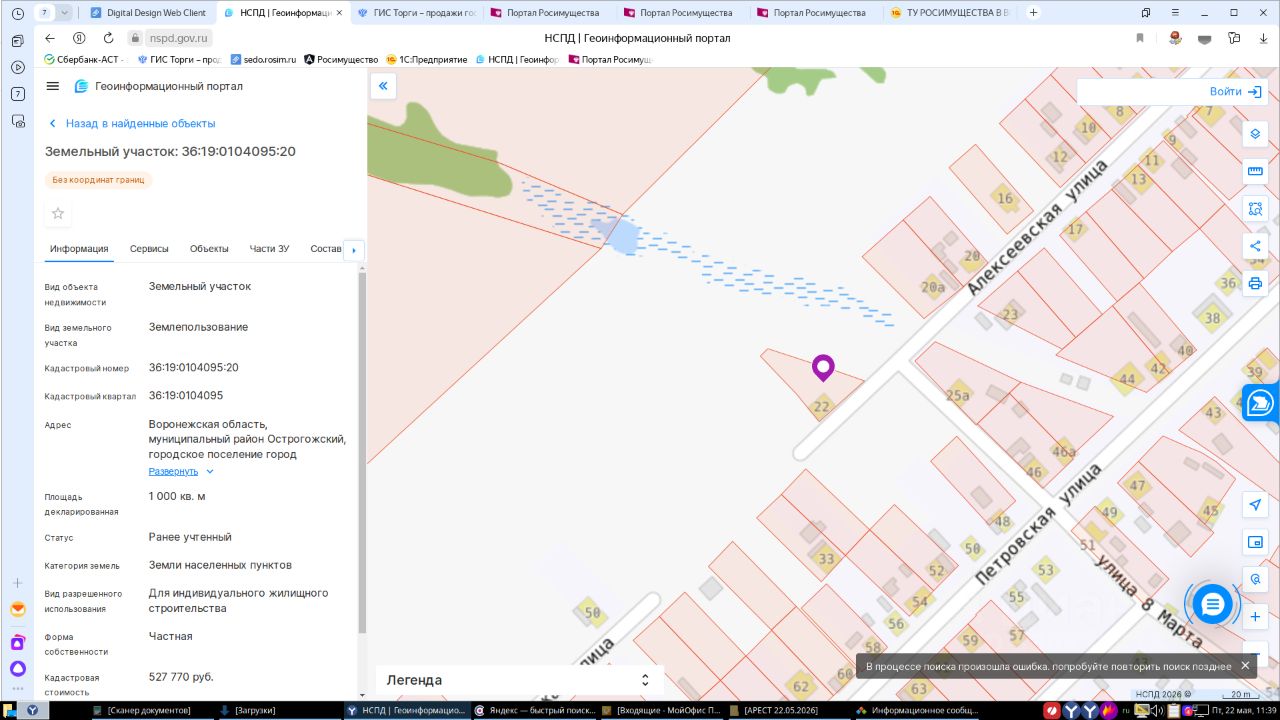Switch to the Сервисы tab
The height and width of the screenshot is (720, 1280).
coord(149,249)
